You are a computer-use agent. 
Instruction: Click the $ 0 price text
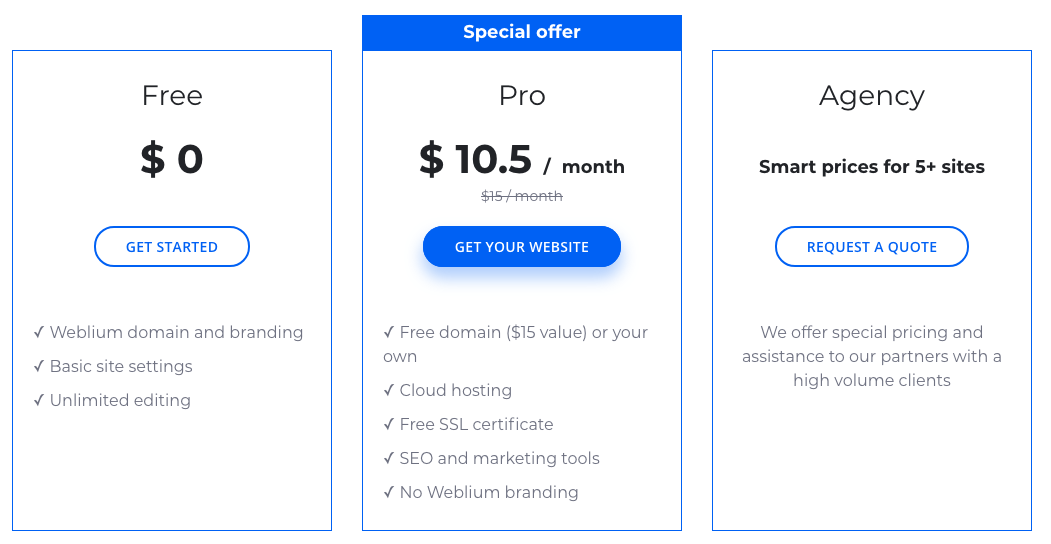coord(172,159)
